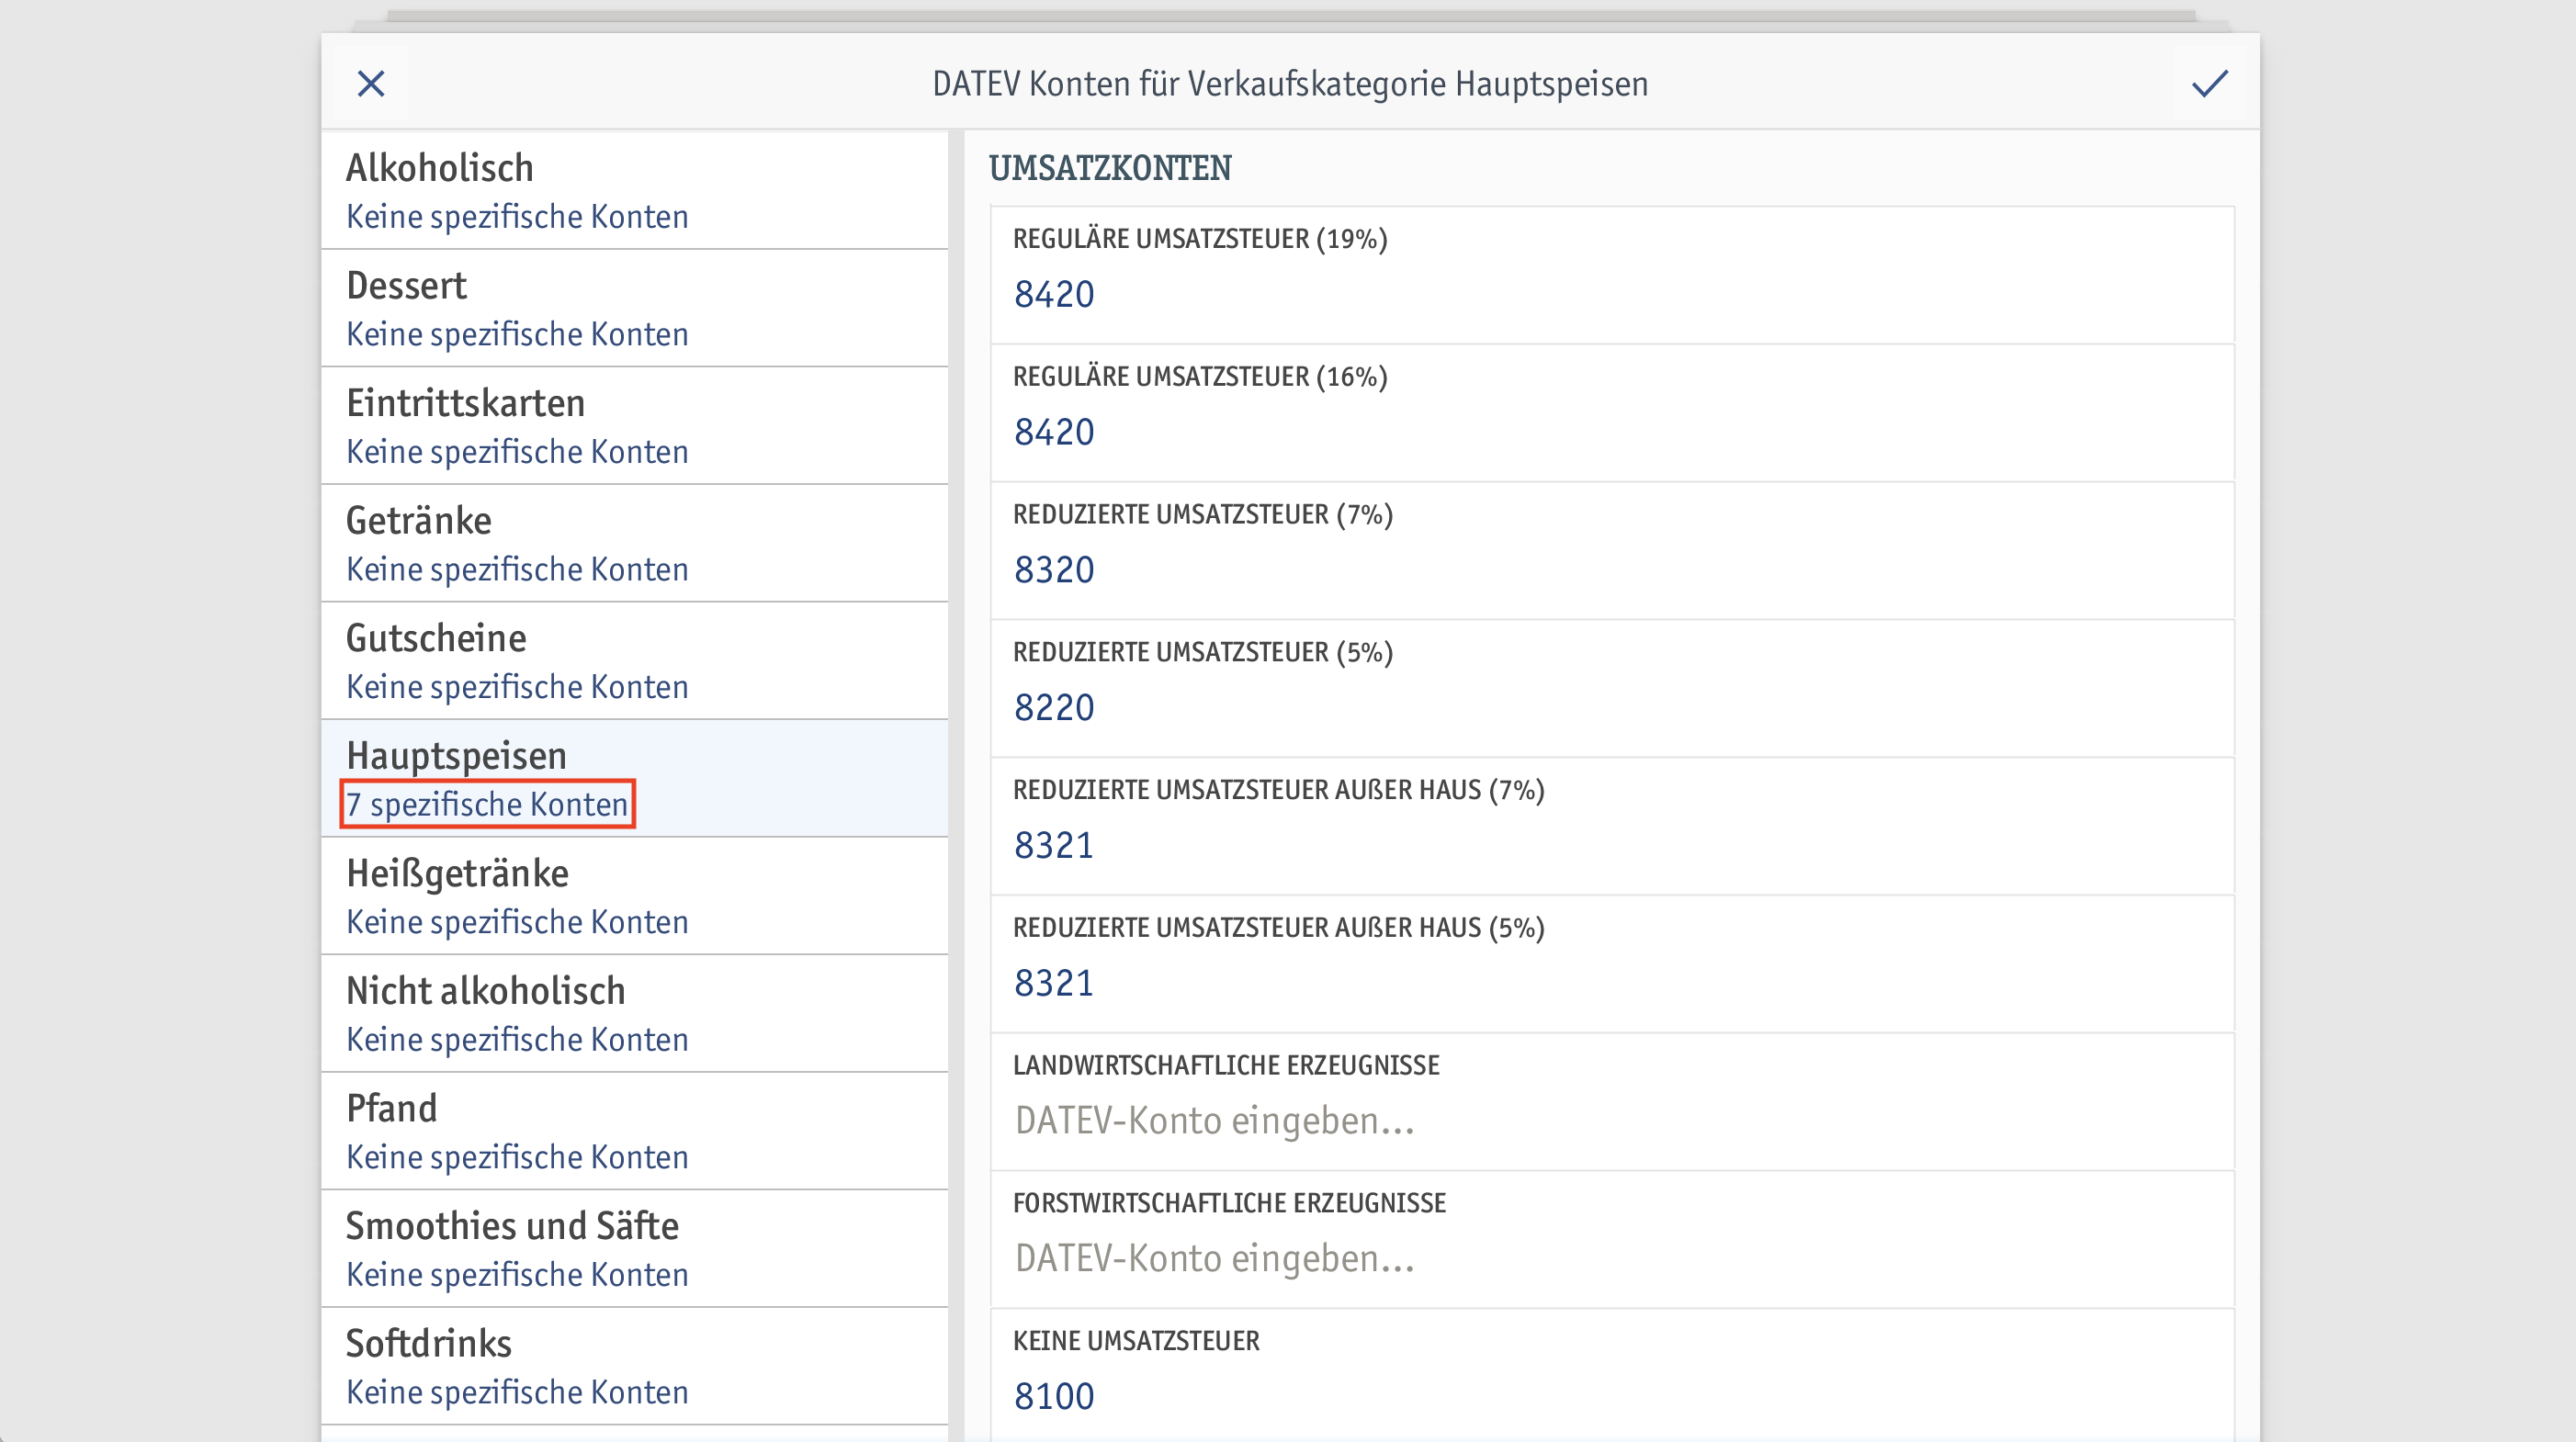
Task: Click 'Keine spezifische Konten' under Alkoholisch
Action: 517,217
